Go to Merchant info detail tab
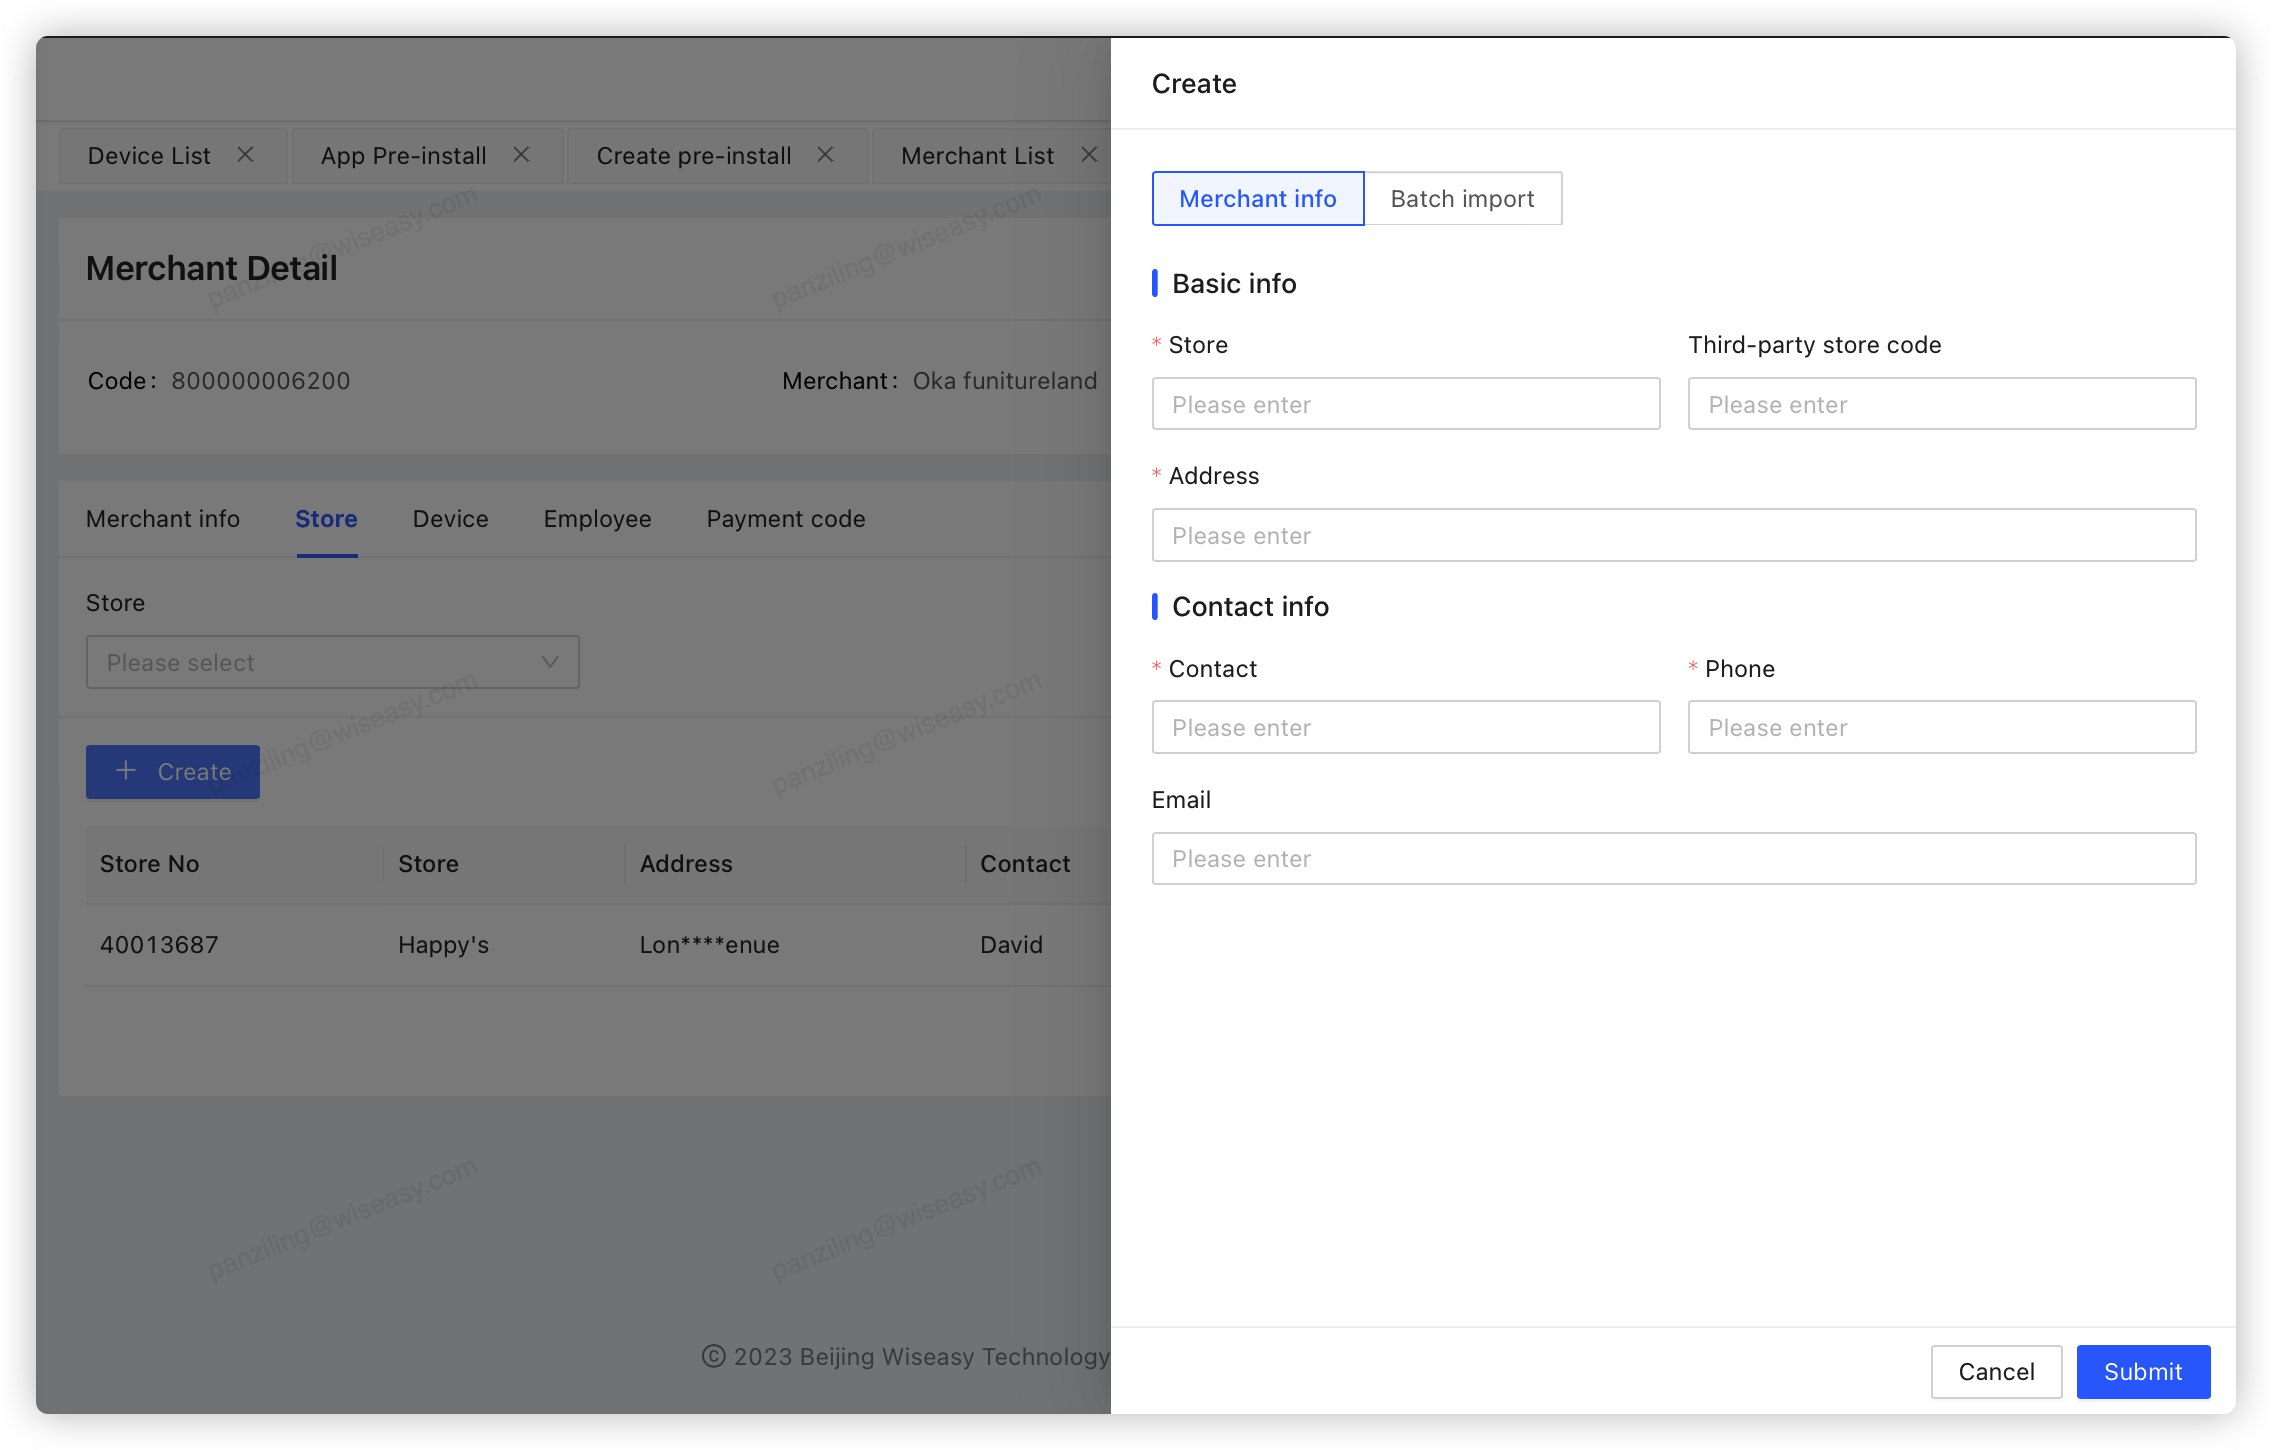This screenshot has height=1450, width=2272. click(x=163, y=519)
